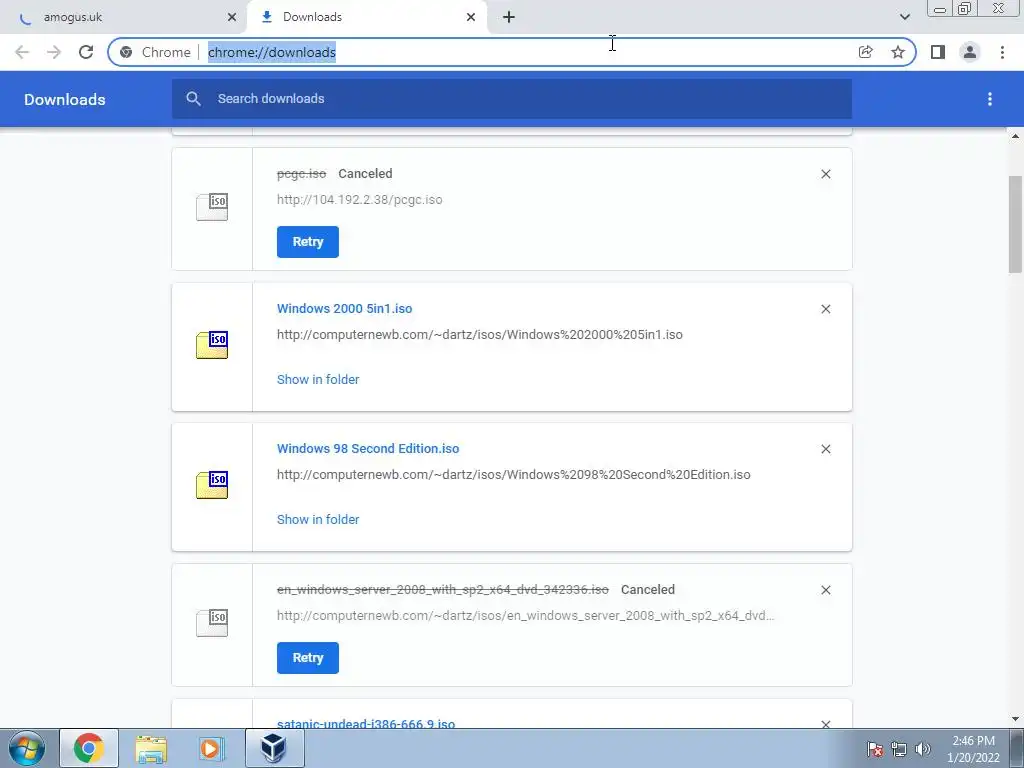Bookmark this page with the star icon
This screenshot has width=1024, height=768.
pos(898,52)
